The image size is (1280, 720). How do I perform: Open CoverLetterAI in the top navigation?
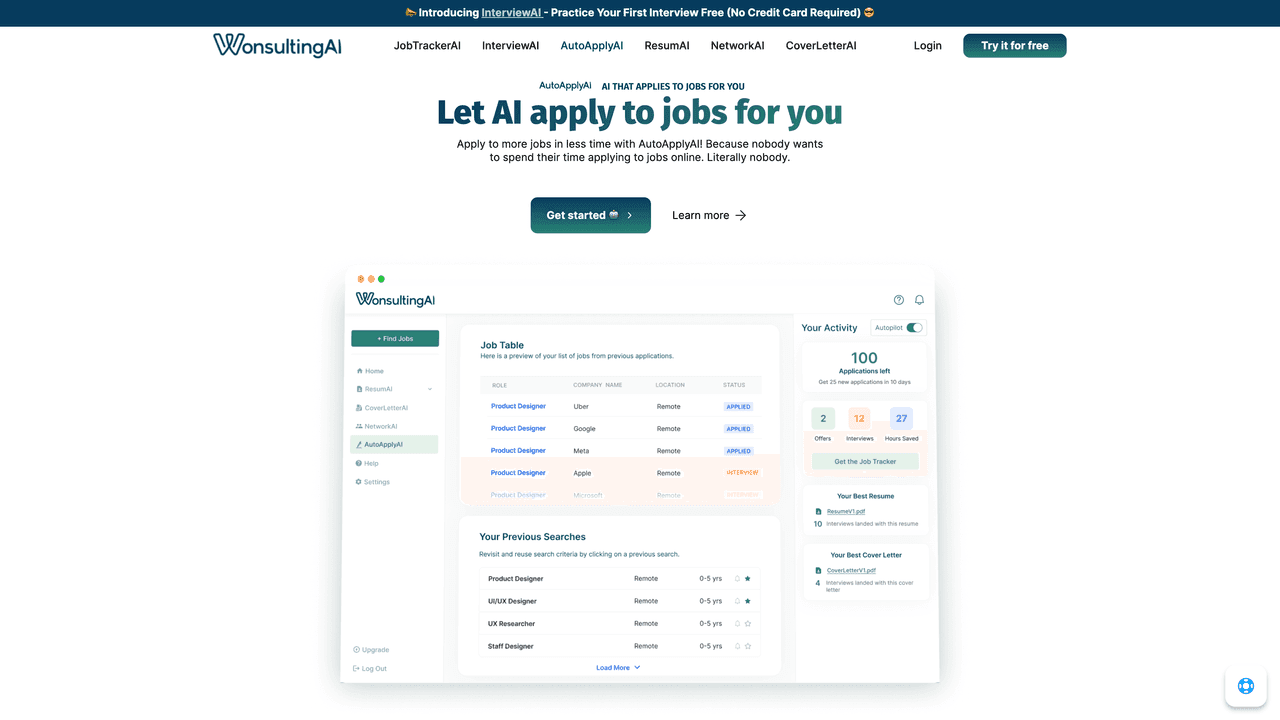pyautogui.click(x=821, y=46)
